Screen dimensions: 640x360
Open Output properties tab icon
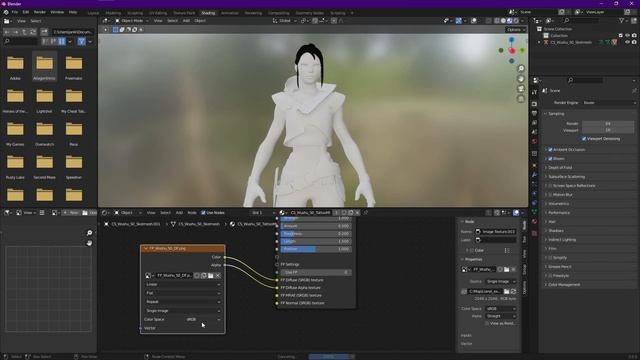tap(534, 113)
